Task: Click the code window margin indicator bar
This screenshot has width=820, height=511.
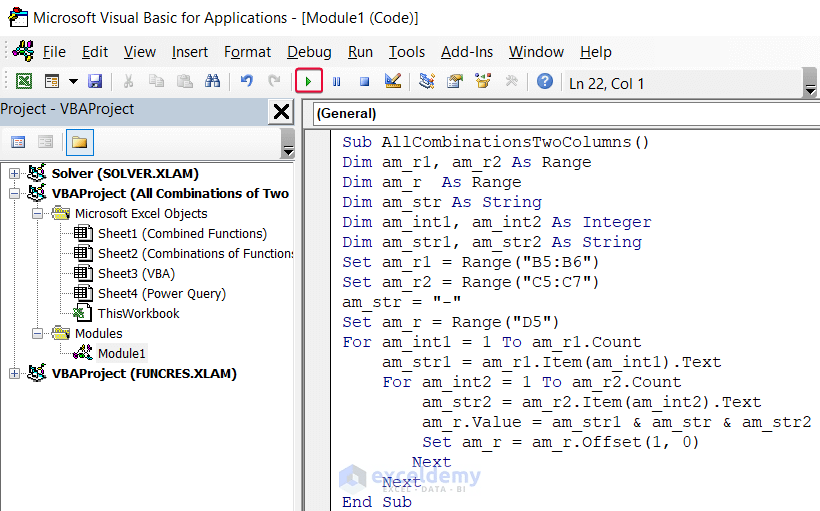Action: [x=317, y=320]
